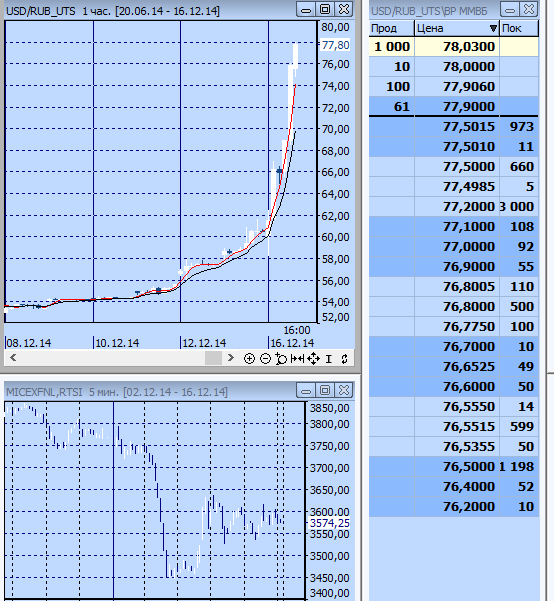Minimize the USD/RUB_UTS chart window
This screenshot has height=601, width=554.
tap(306, 10)
